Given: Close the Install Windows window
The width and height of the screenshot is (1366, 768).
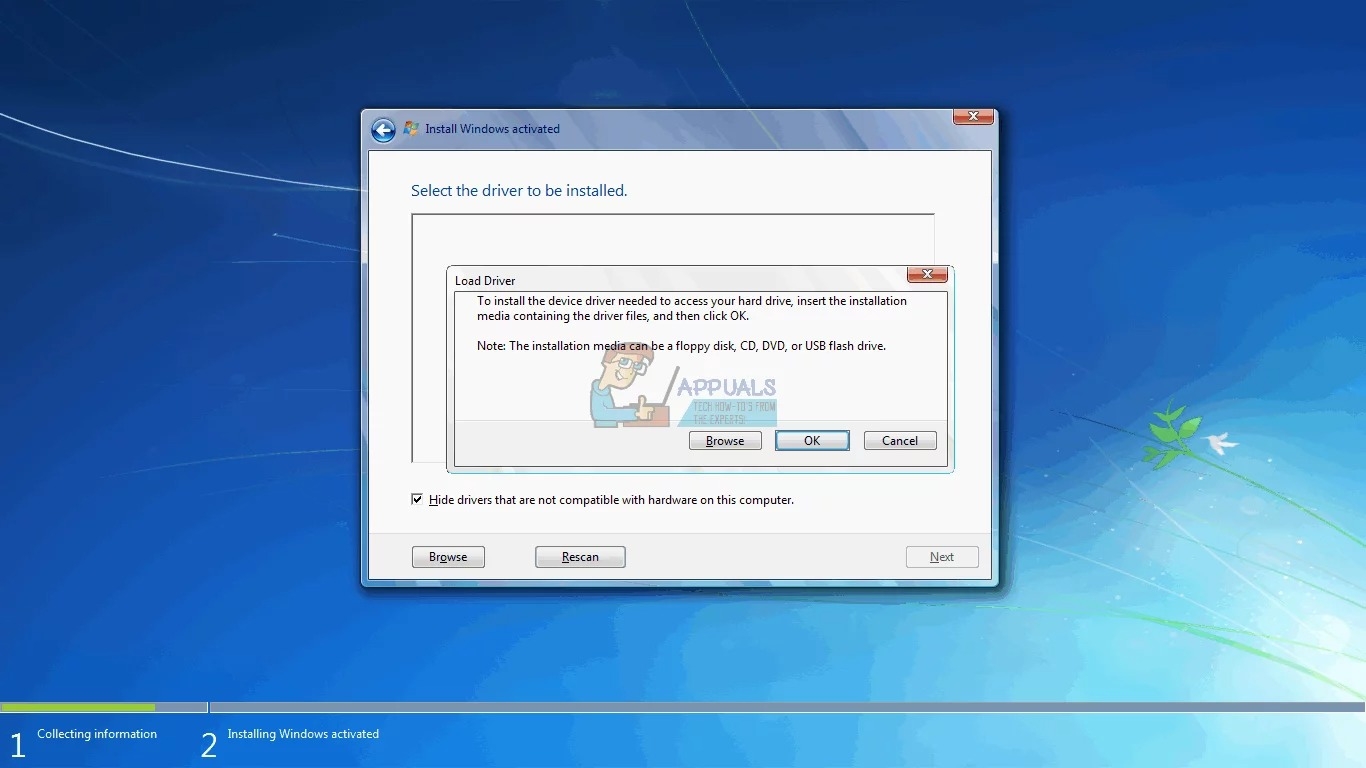Looking at the screenshot, I should point(973,117).
